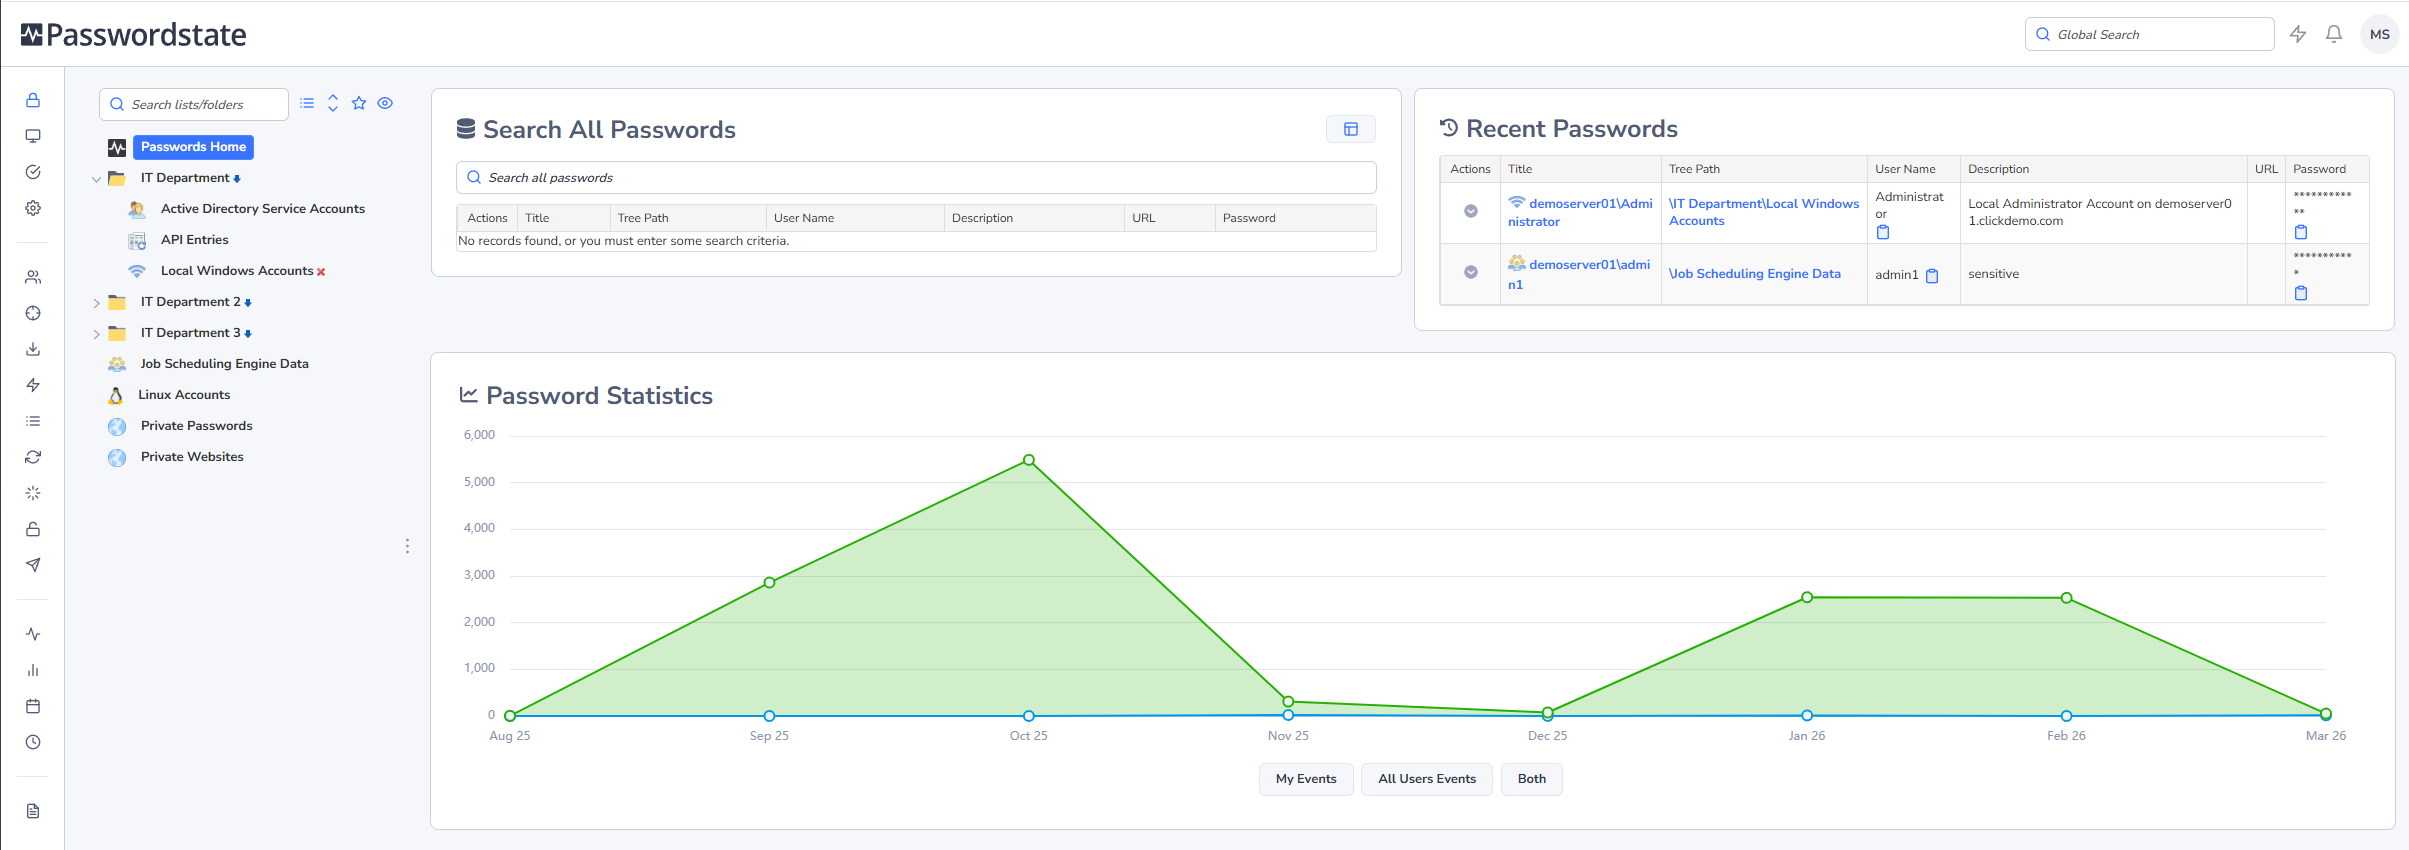2409x850 pixels.
Task: Select Passwords Home in the tree
Action: point(193,147)
